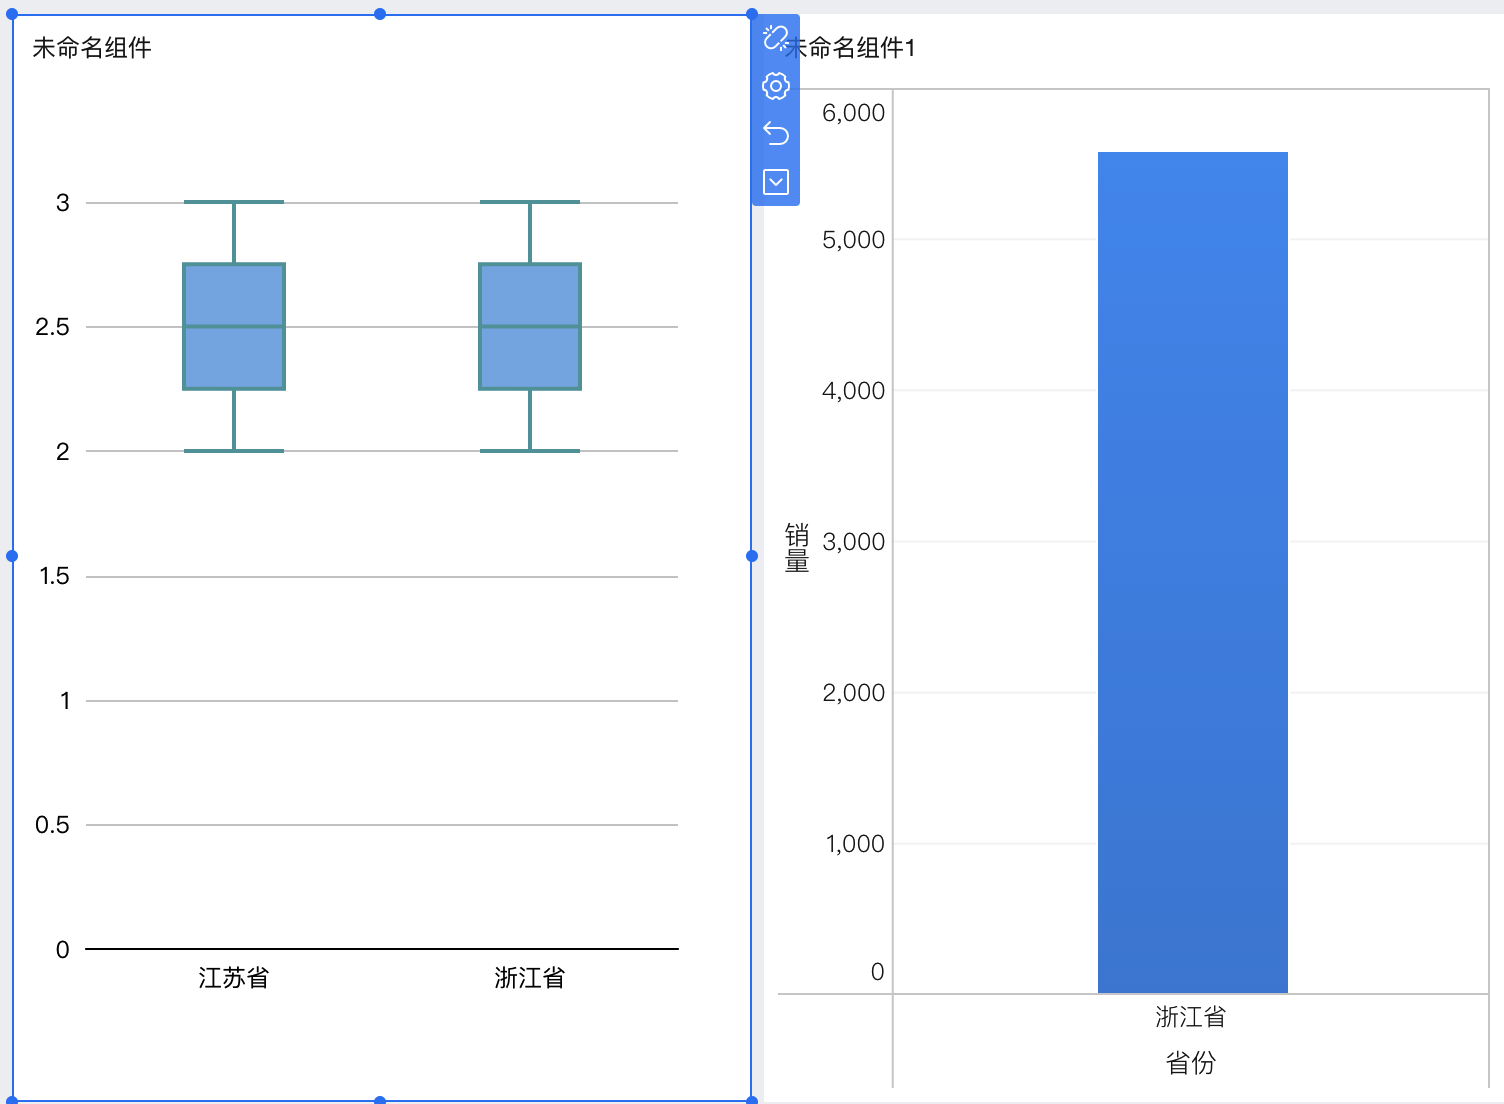
Task: Click upper whisker cap of 江苏省 box plot
Action: click(x=234, y=202)
